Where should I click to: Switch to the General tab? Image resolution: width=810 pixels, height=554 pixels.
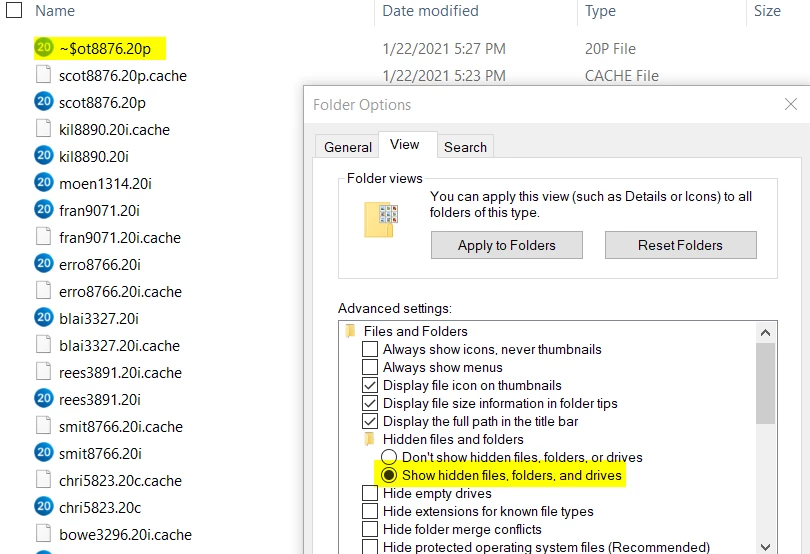[x=348, y=147]
